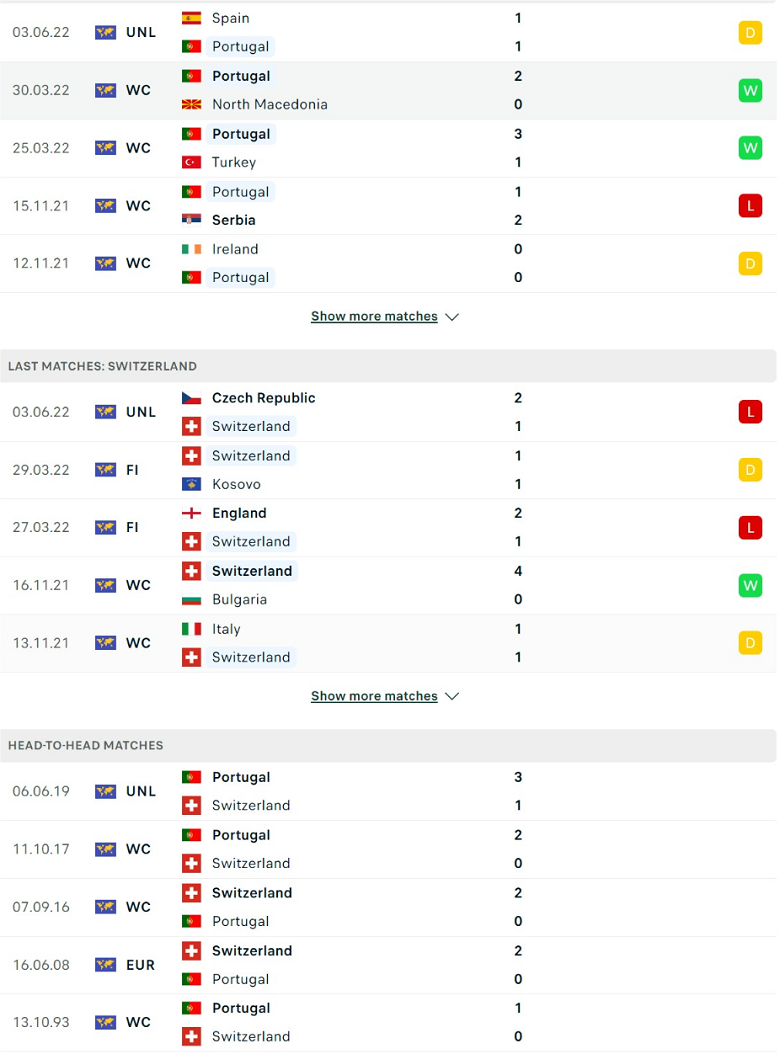This screenshot has width=780, height=1054.
Task: Open Serbia team name in 15.11.21 match
Action: 233,220
